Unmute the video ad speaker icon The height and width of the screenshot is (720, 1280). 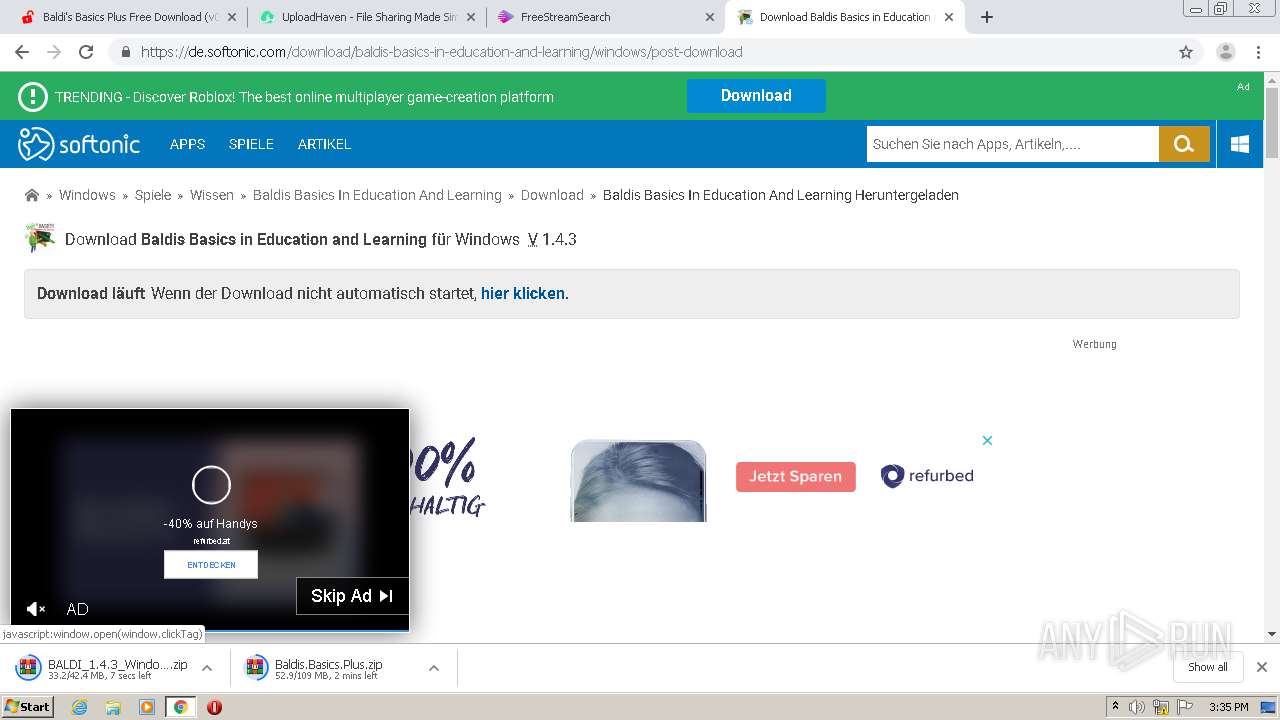(x=35, y=609)
